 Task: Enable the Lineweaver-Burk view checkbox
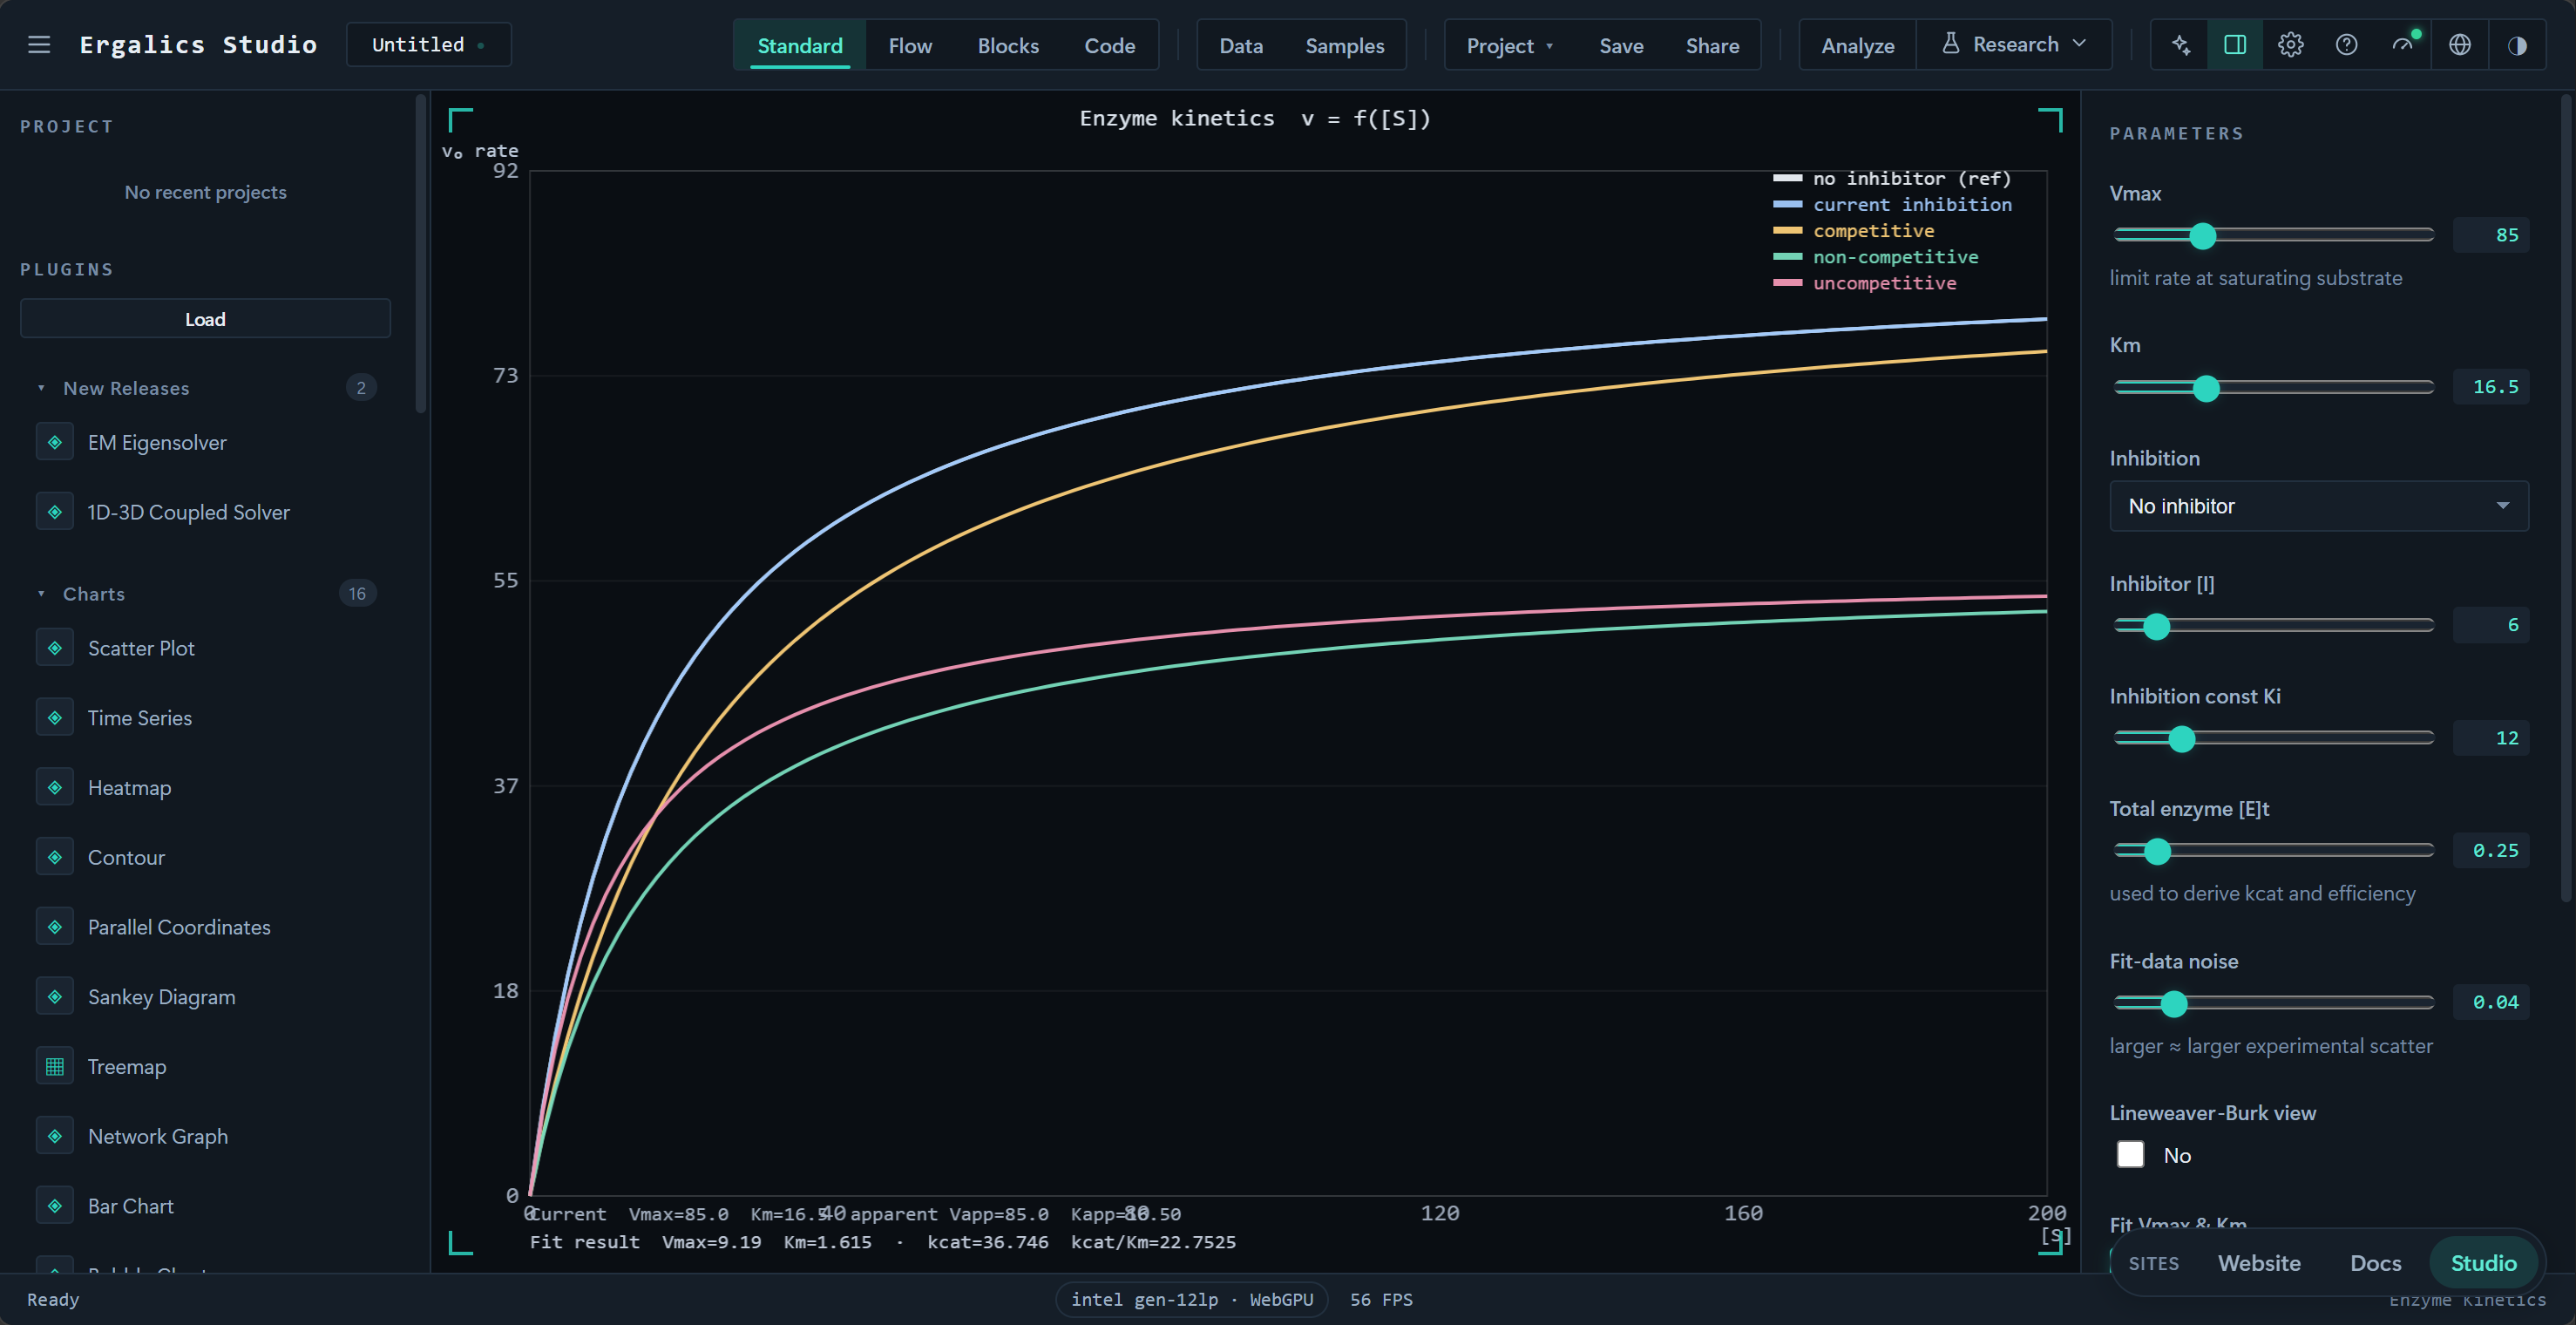2131,1155
